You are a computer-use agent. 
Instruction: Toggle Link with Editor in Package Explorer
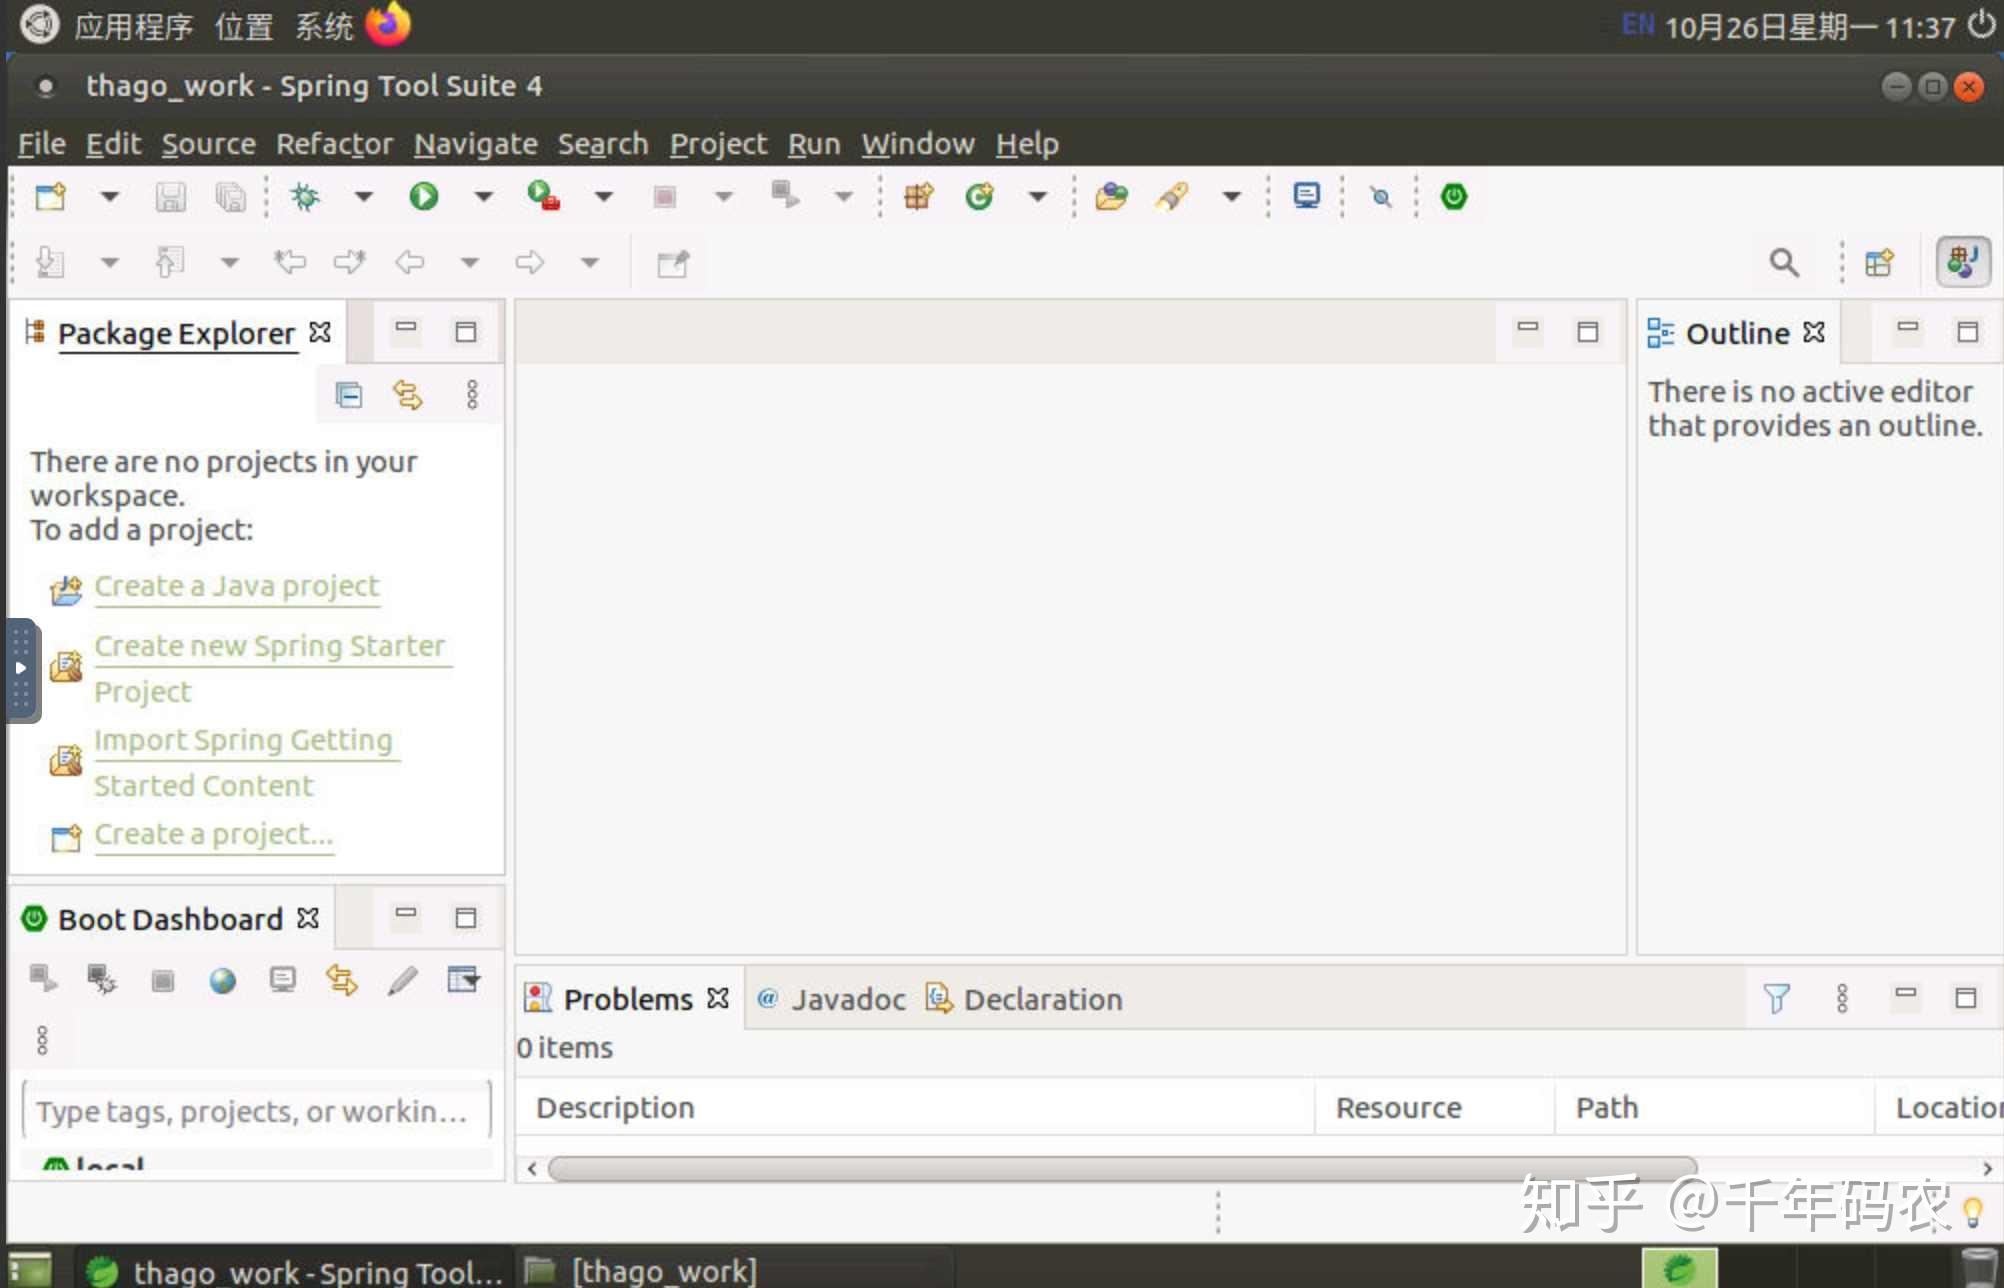(x=407, y=395)
